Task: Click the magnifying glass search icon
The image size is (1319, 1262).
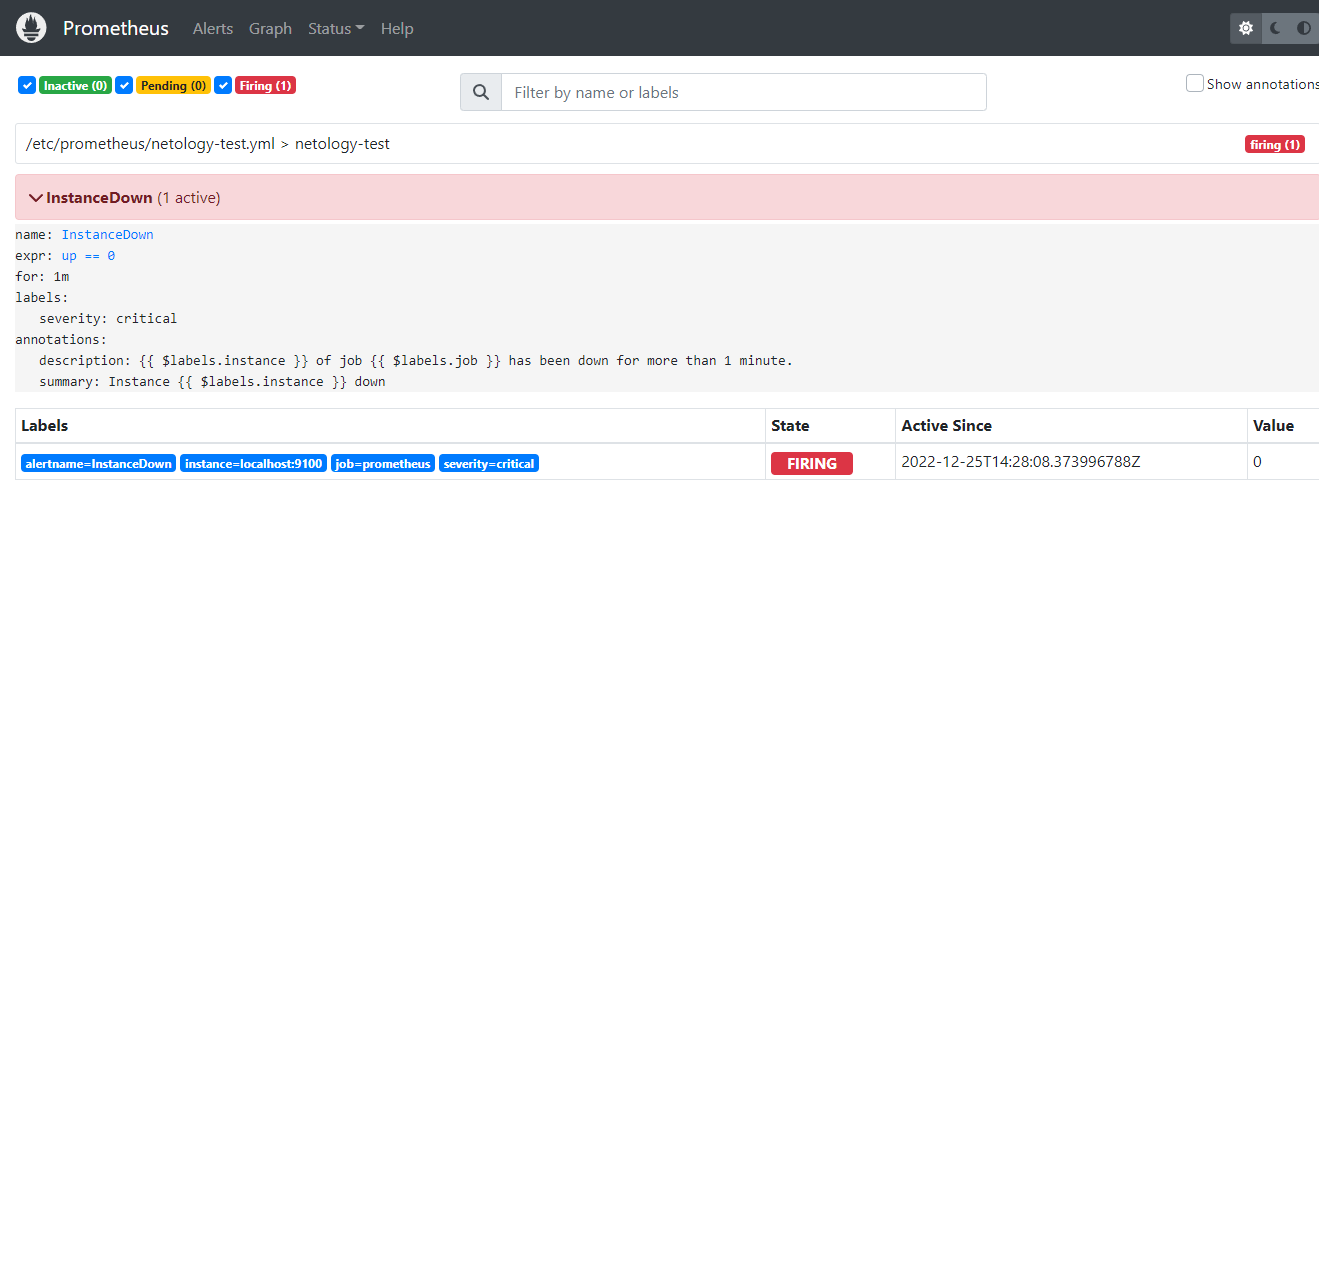Action: point(481,92)
